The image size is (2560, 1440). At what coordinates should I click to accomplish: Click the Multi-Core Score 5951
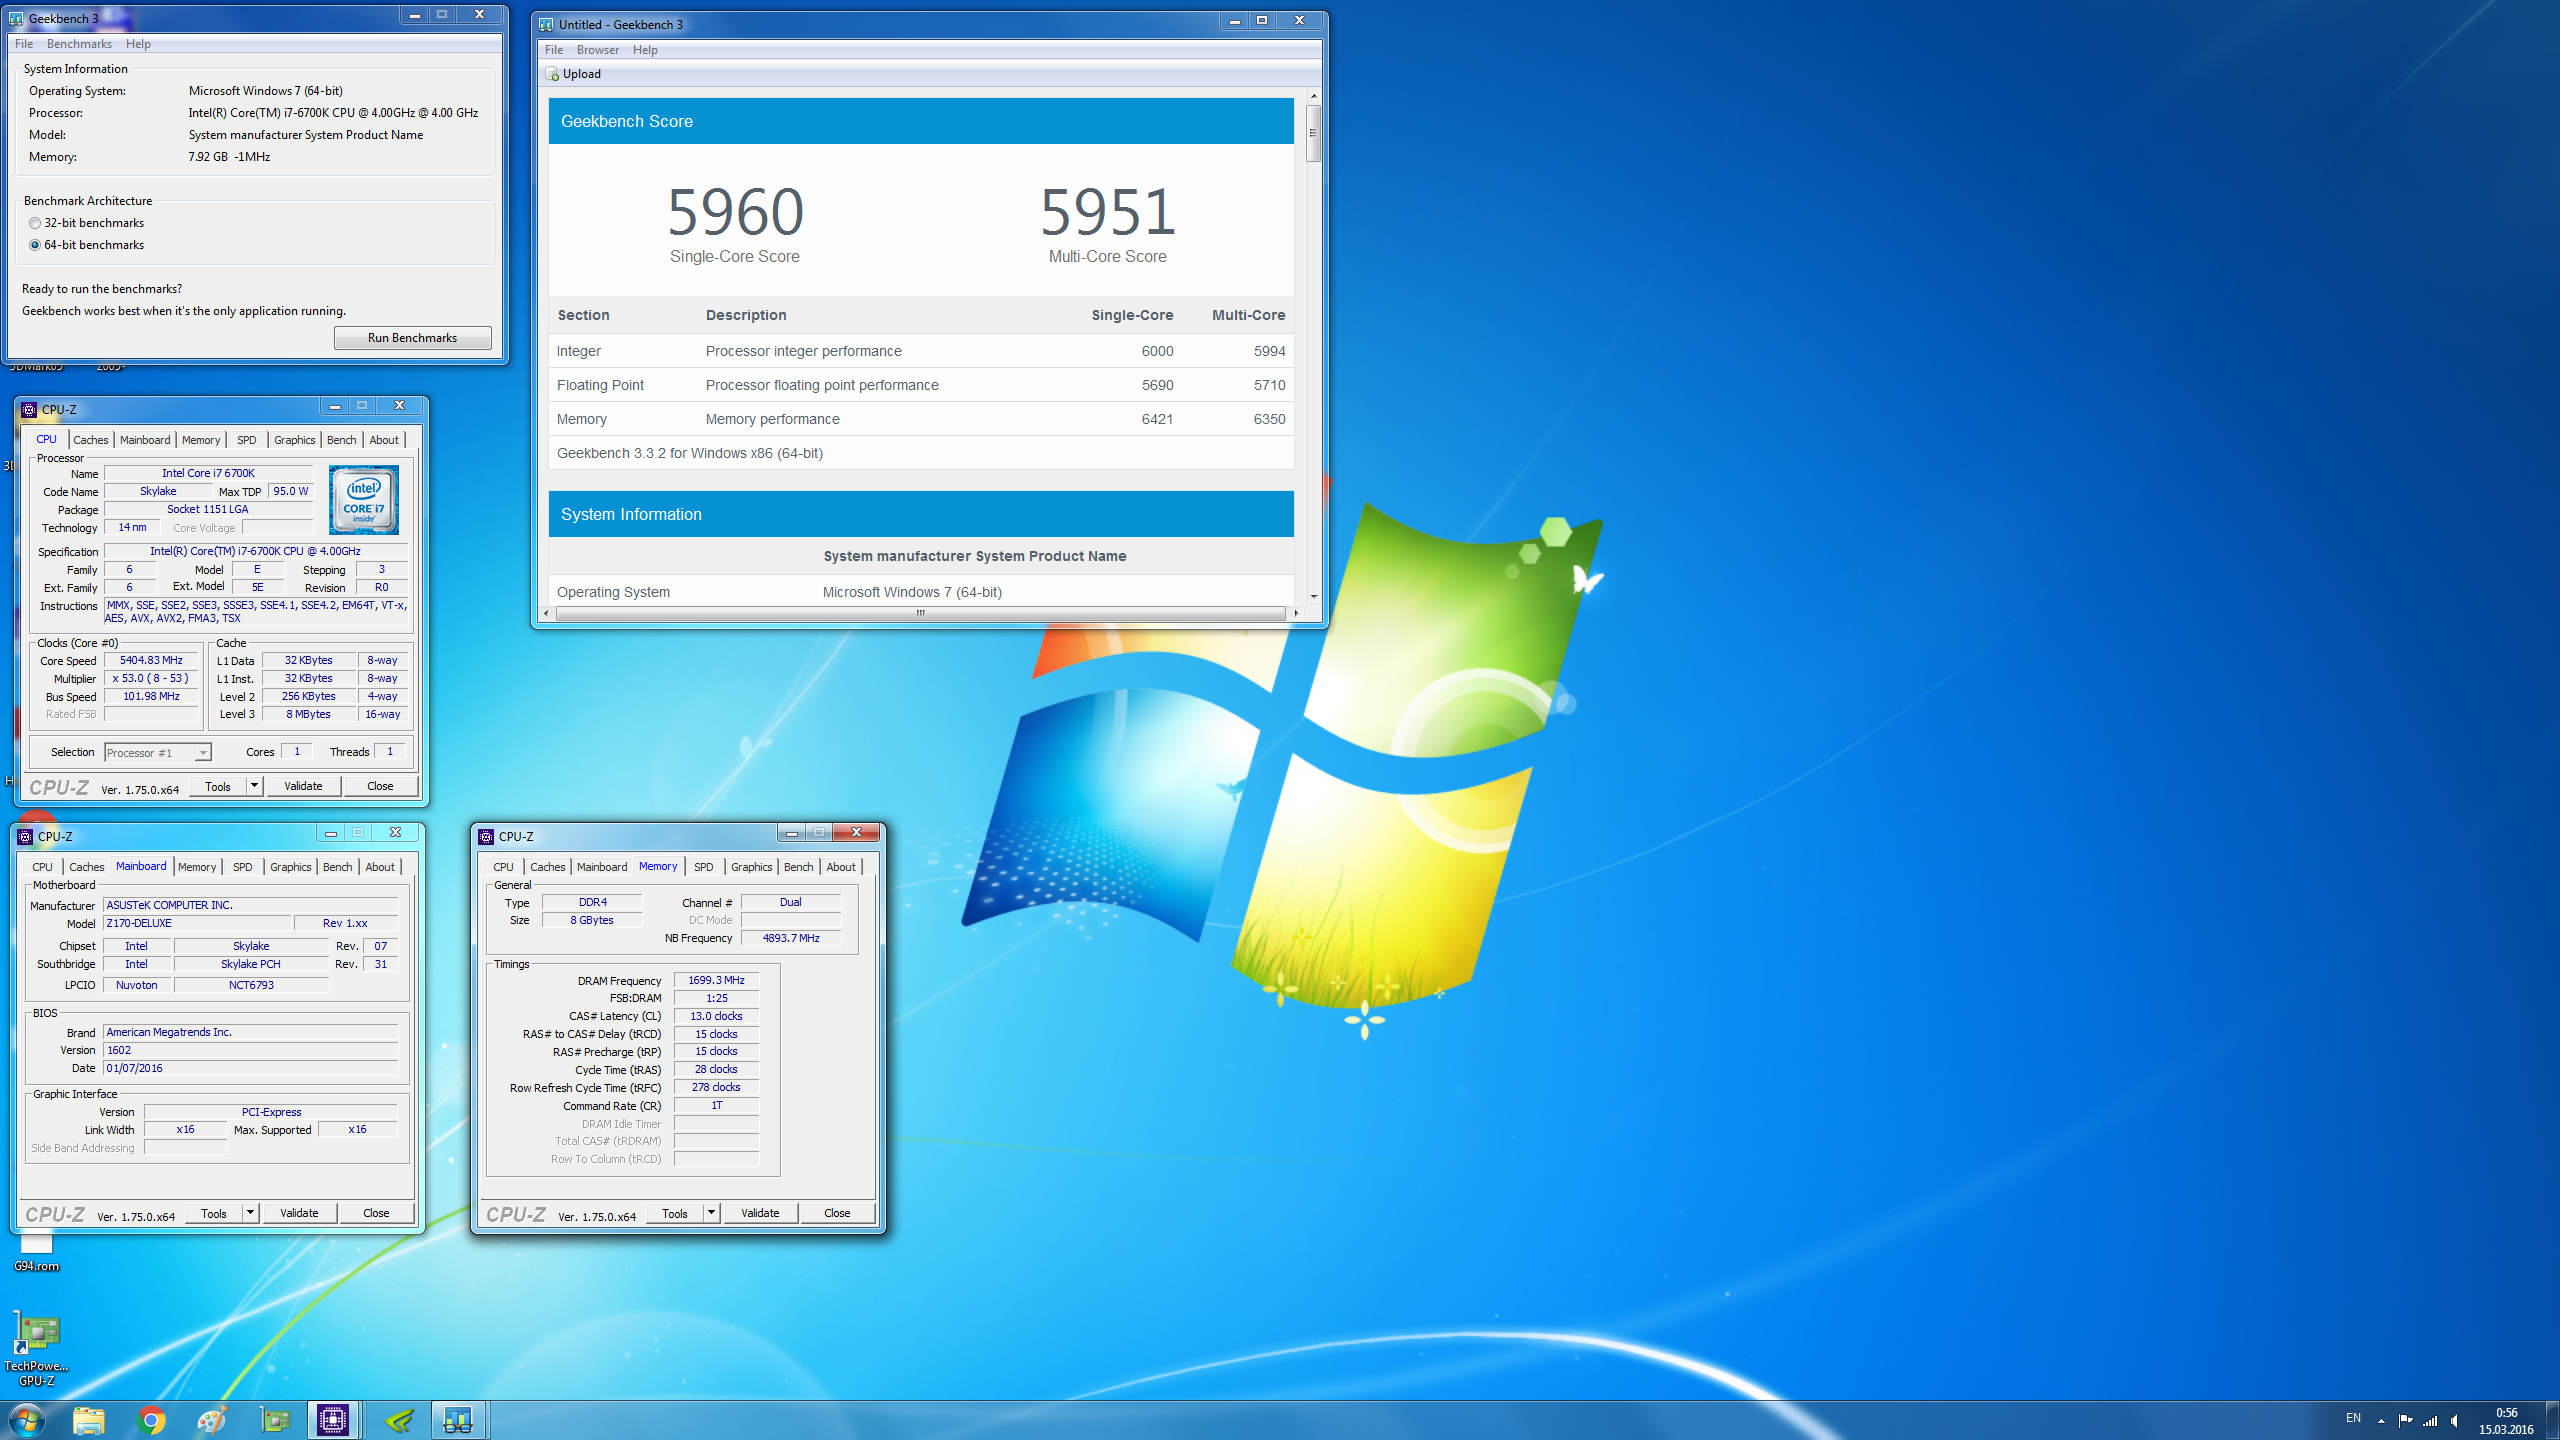(x=1107, y=211)
